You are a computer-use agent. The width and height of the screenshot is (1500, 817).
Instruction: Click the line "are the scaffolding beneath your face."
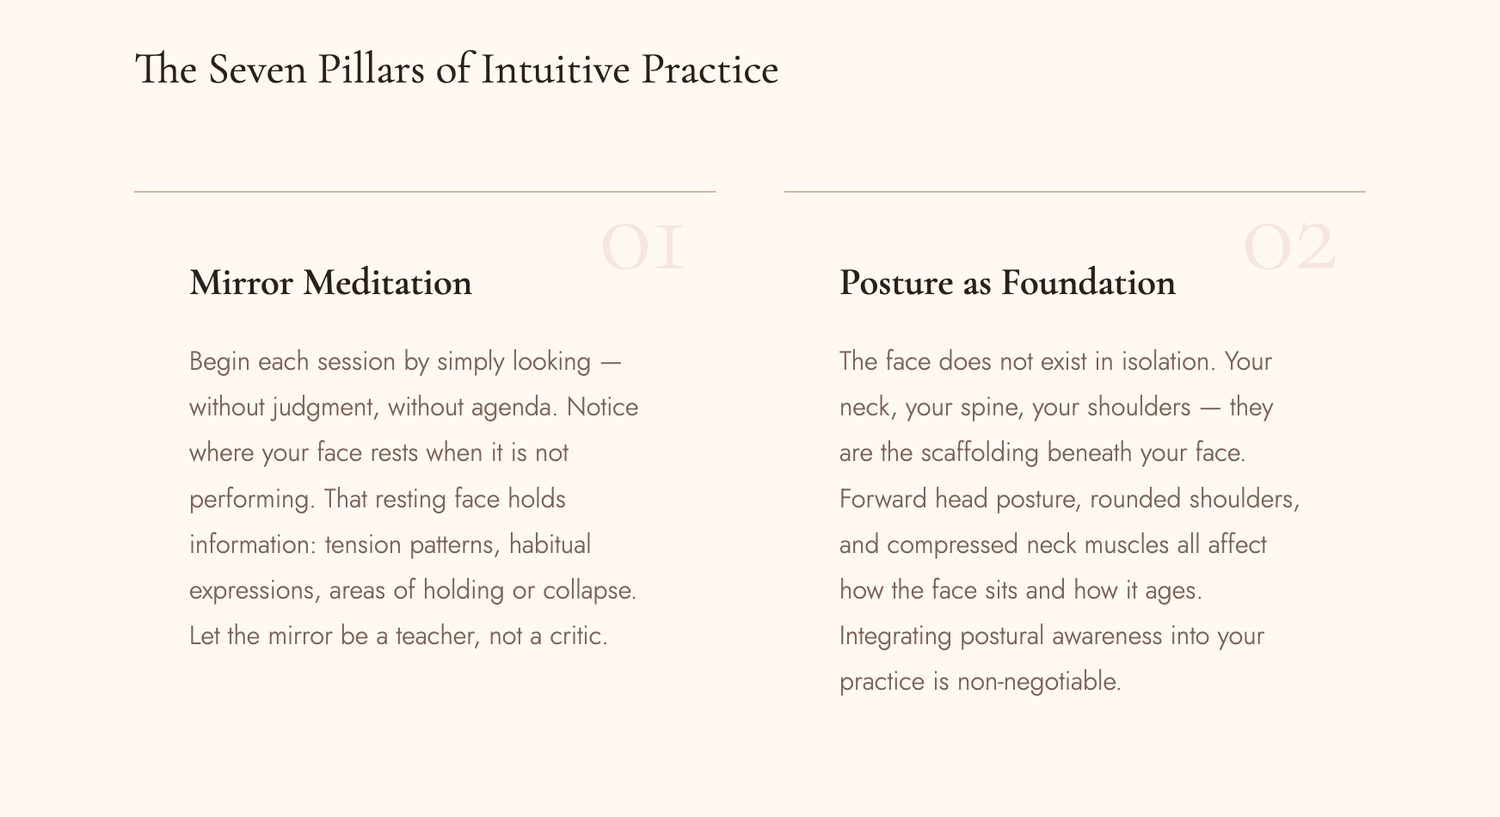1042,453
